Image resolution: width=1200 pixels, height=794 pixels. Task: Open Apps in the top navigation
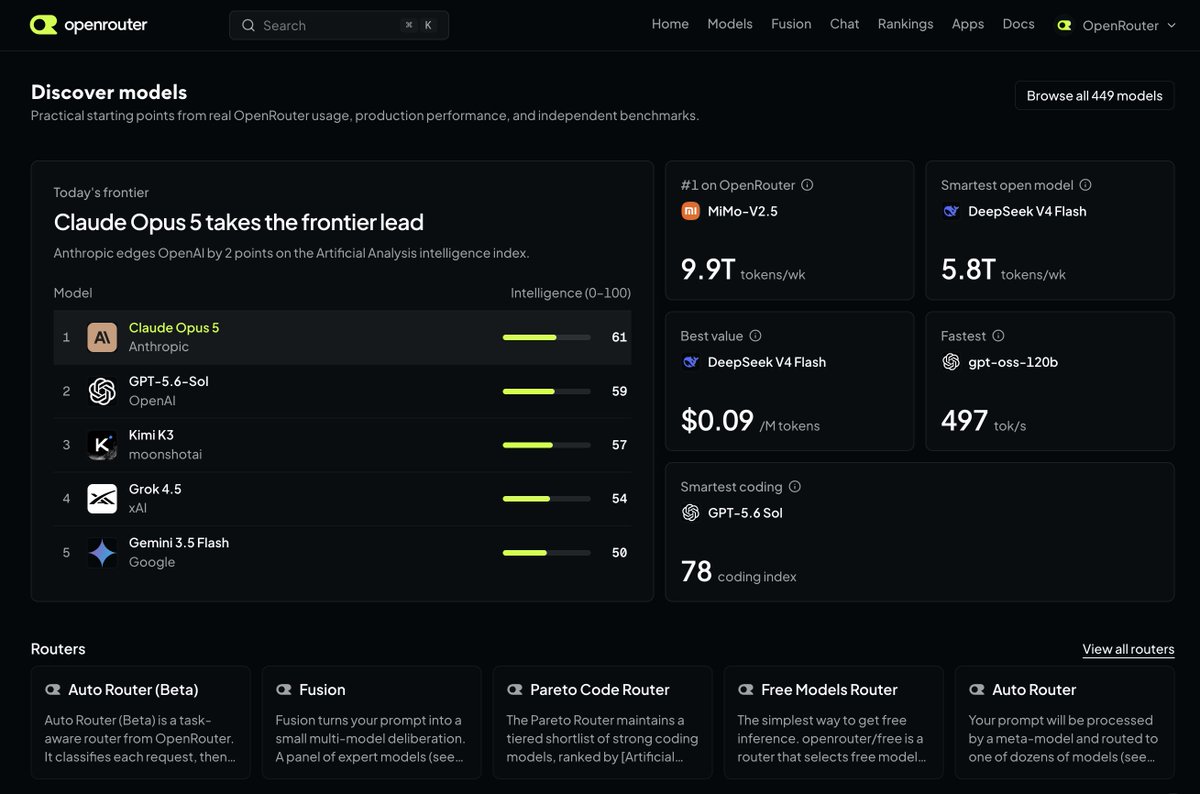pos(968,24)
